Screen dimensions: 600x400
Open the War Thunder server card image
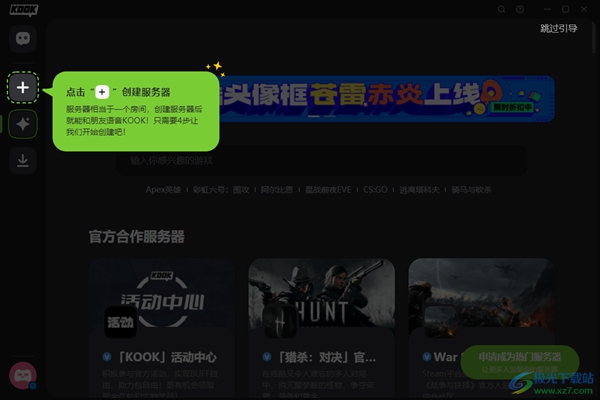[x=480, y=300]
